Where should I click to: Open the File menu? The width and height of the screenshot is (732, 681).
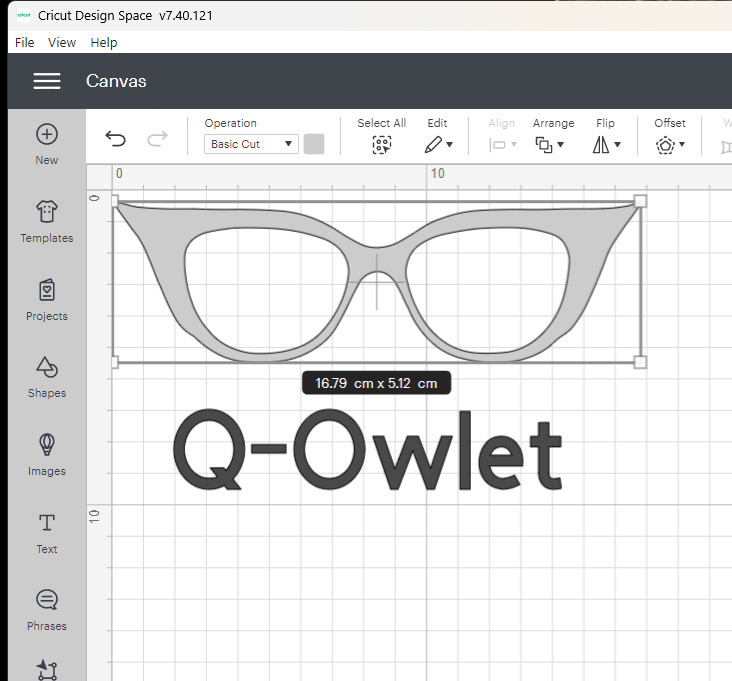point(25,42)
